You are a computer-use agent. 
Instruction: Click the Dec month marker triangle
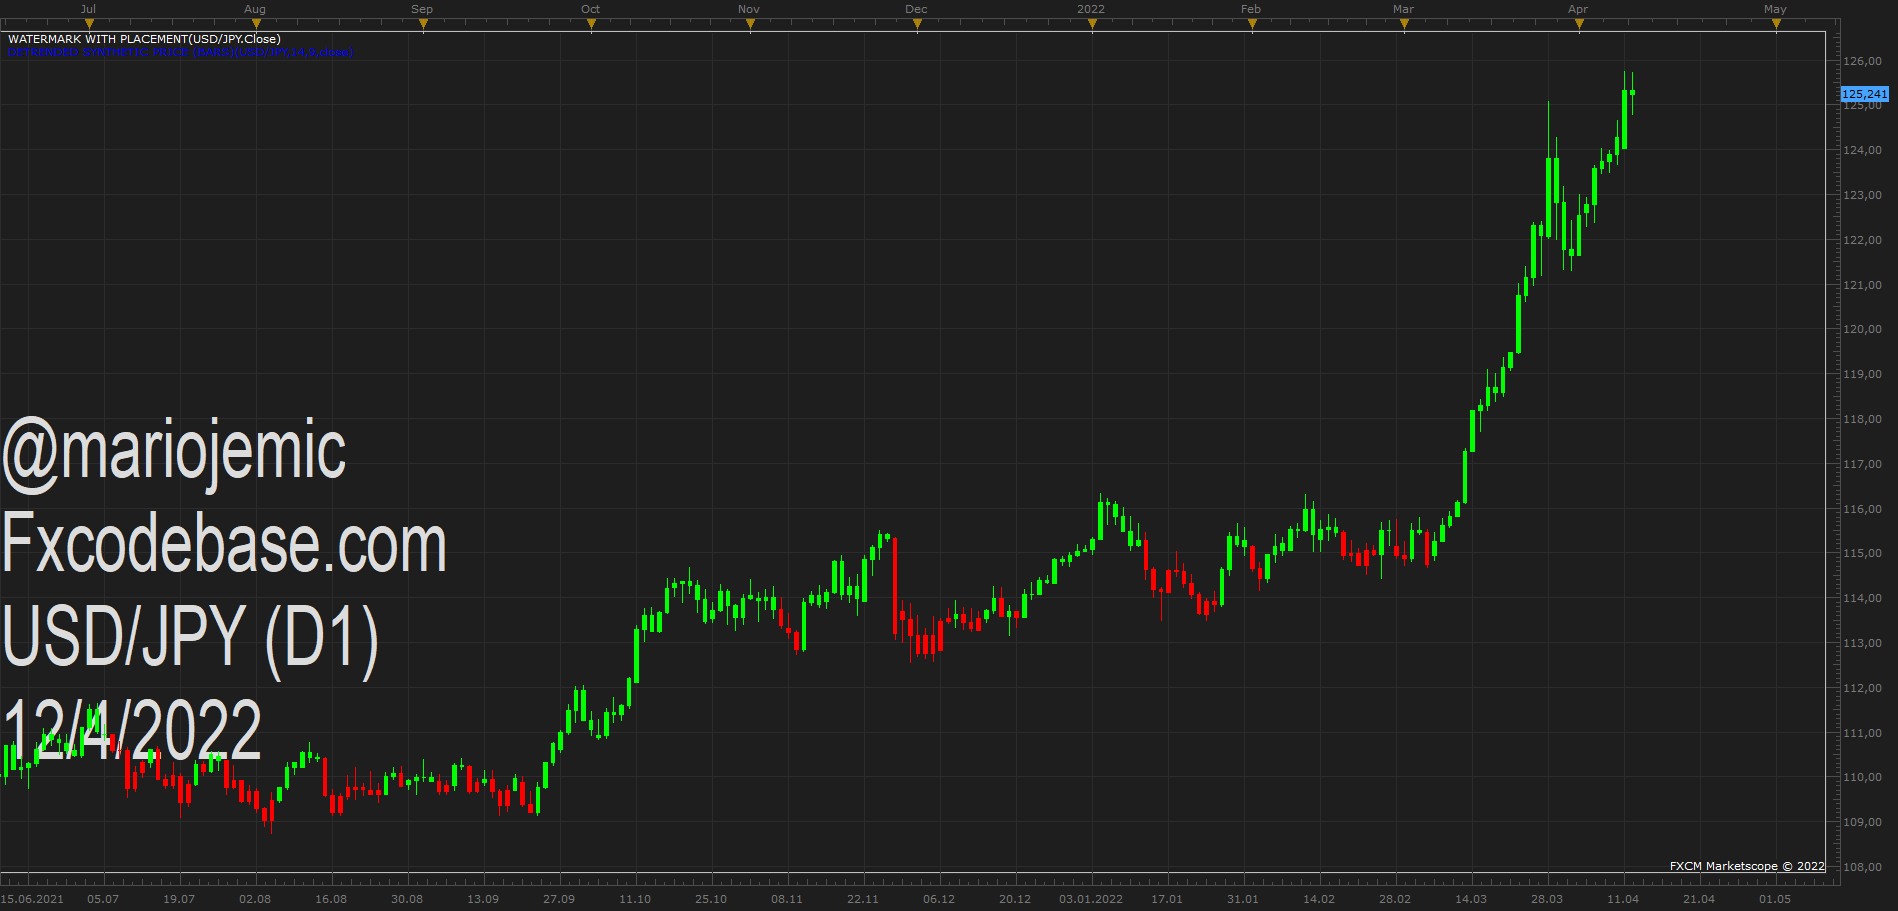[918, 25]
